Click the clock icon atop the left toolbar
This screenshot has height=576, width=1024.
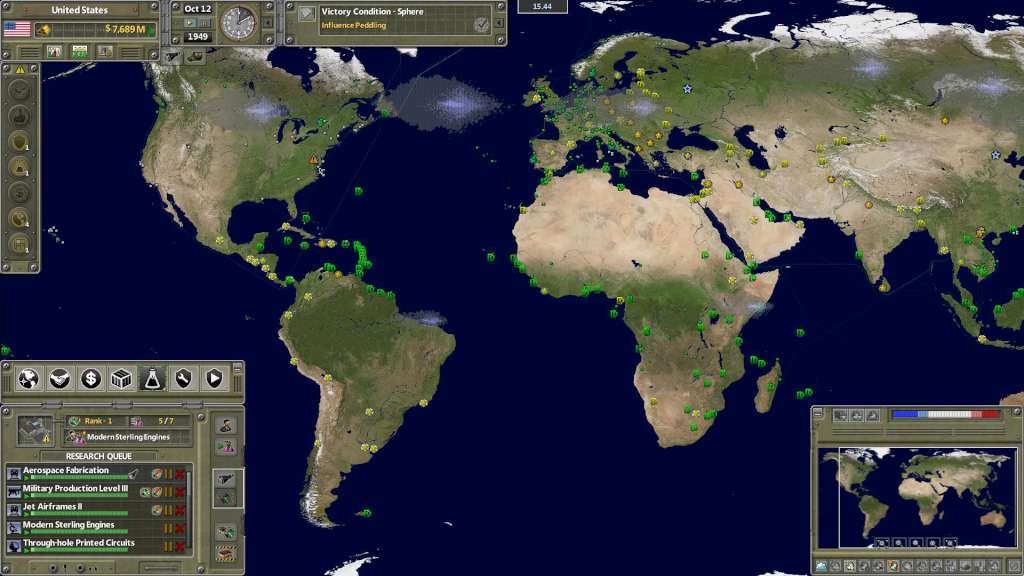click(20, 90)
